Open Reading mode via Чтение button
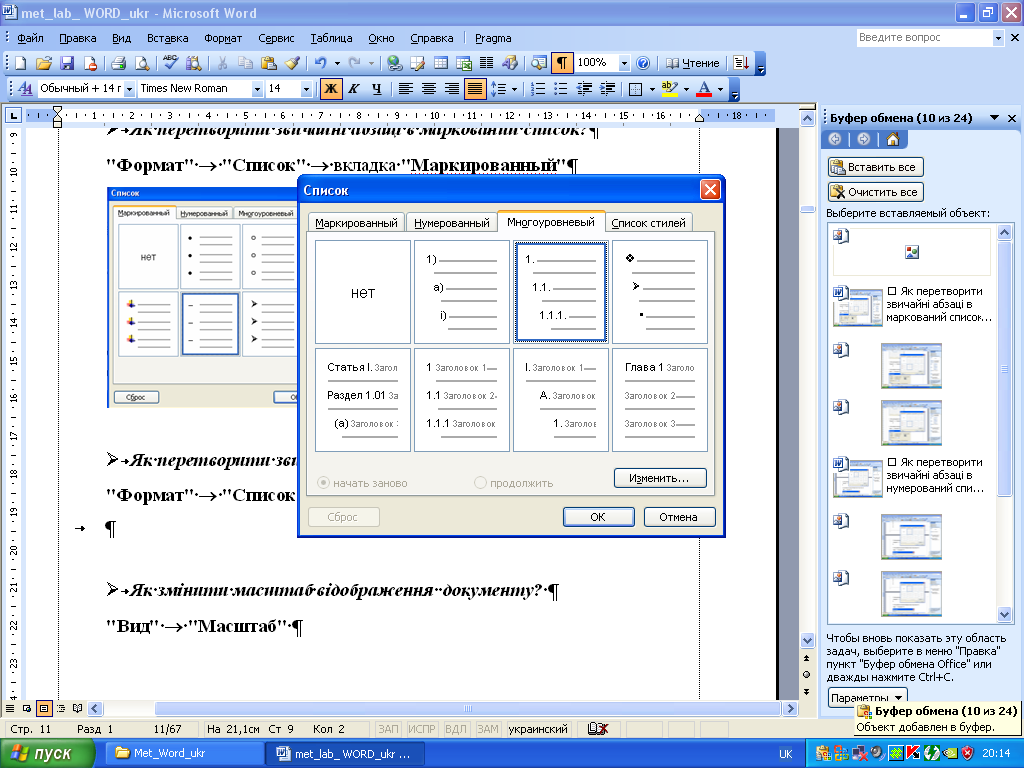 [693, 63]
